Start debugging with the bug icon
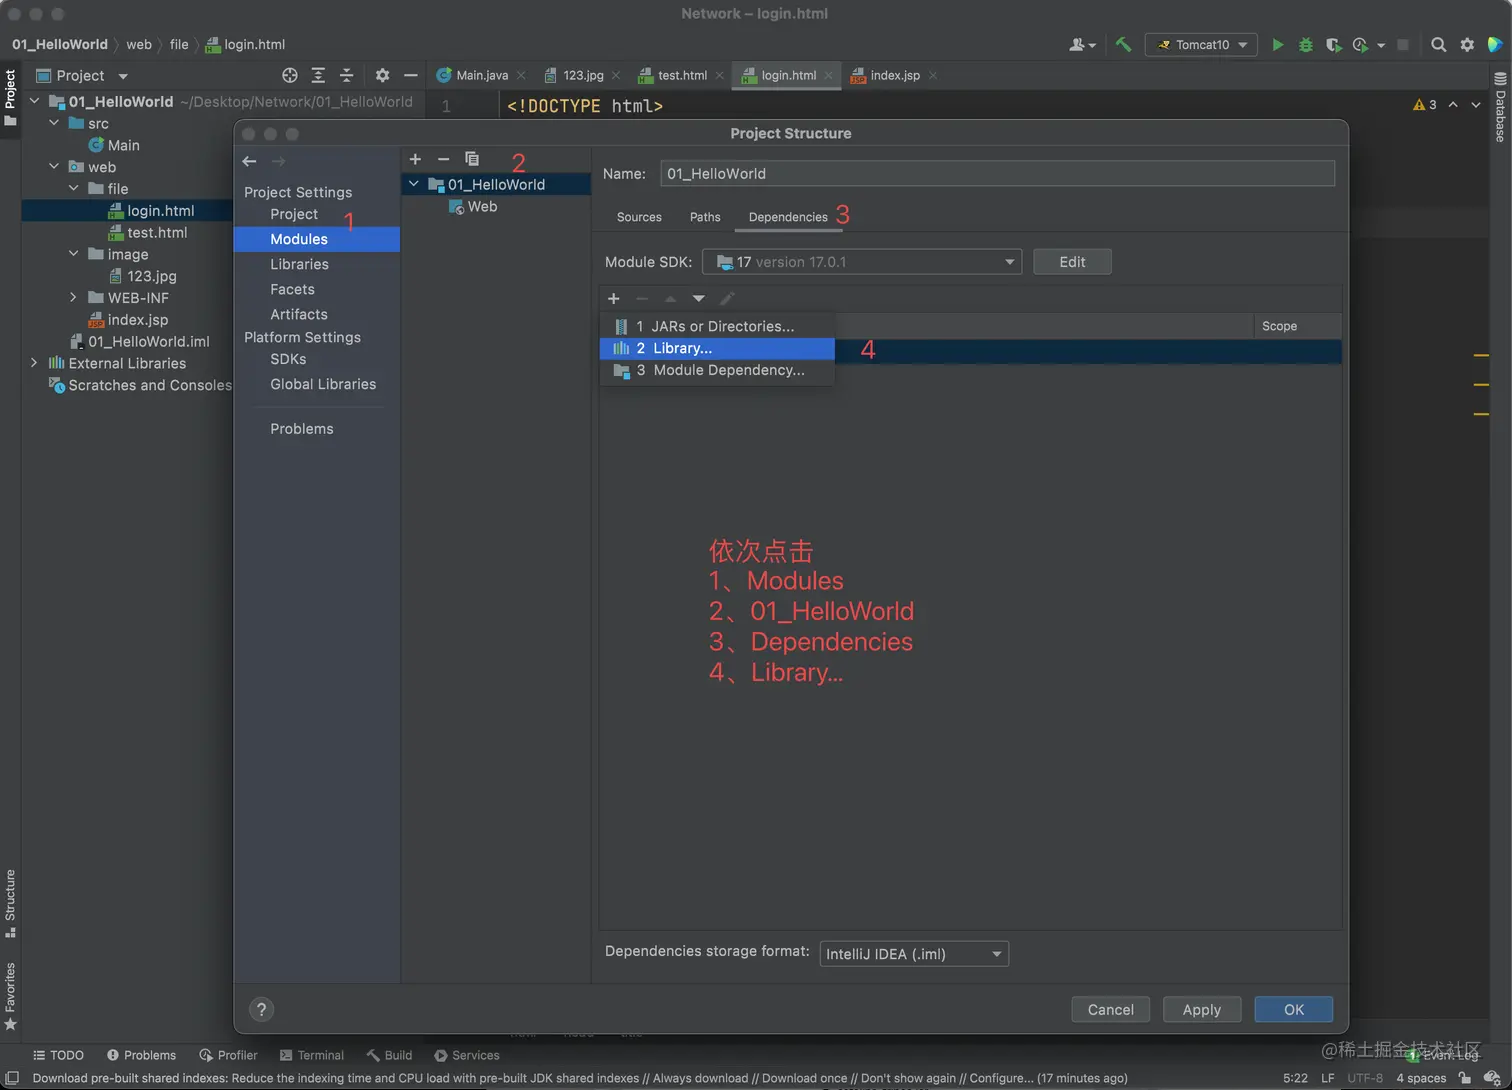 [1305, 44]
